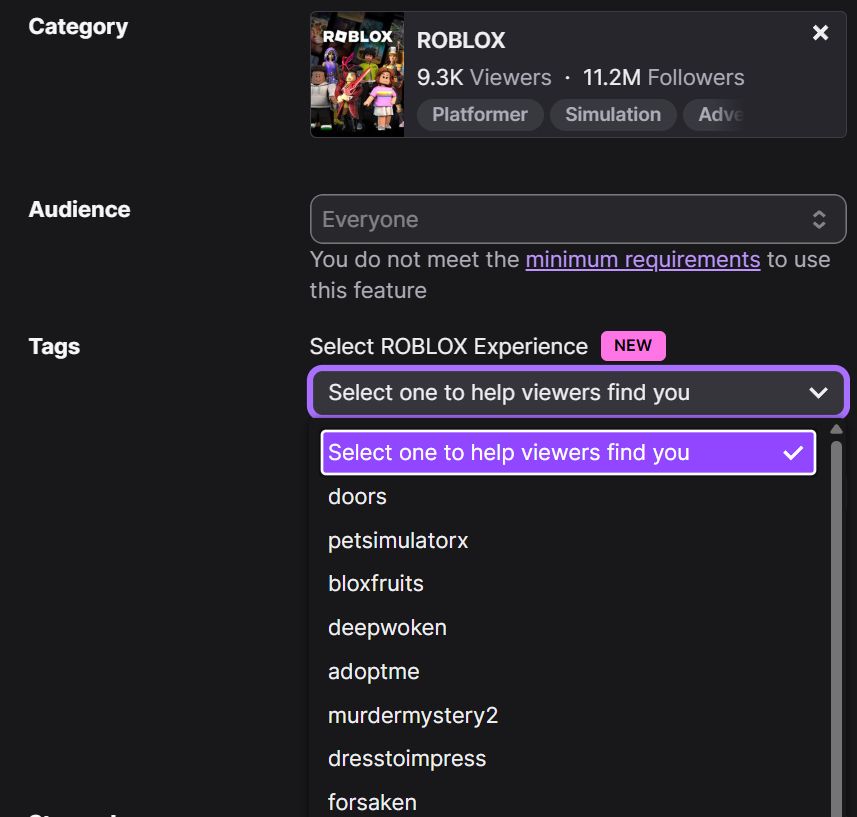Choose petsimulatorx as the experience tag
Viewport: 857px width, 817px height.
[x=398, y=540]
